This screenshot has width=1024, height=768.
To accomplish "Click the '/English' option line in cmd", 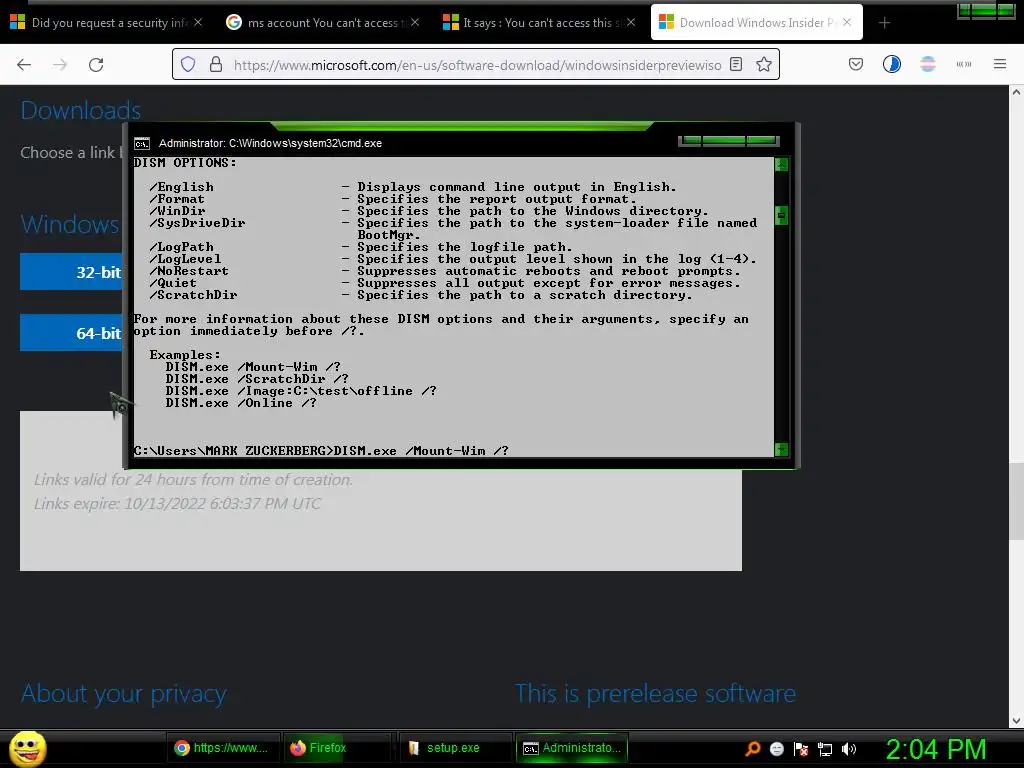I will point(413,187).
